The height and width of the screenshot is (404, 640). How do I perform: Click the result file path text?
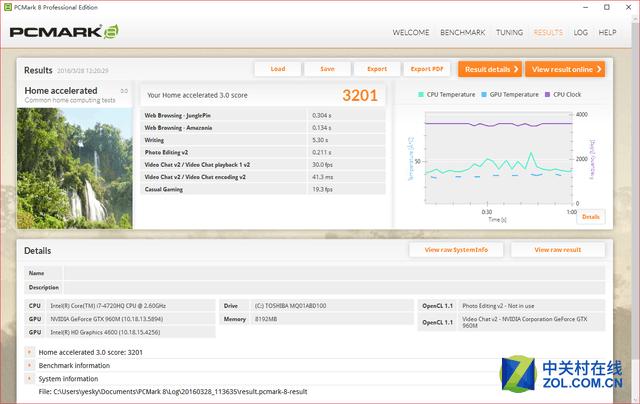tap(173, 392)
